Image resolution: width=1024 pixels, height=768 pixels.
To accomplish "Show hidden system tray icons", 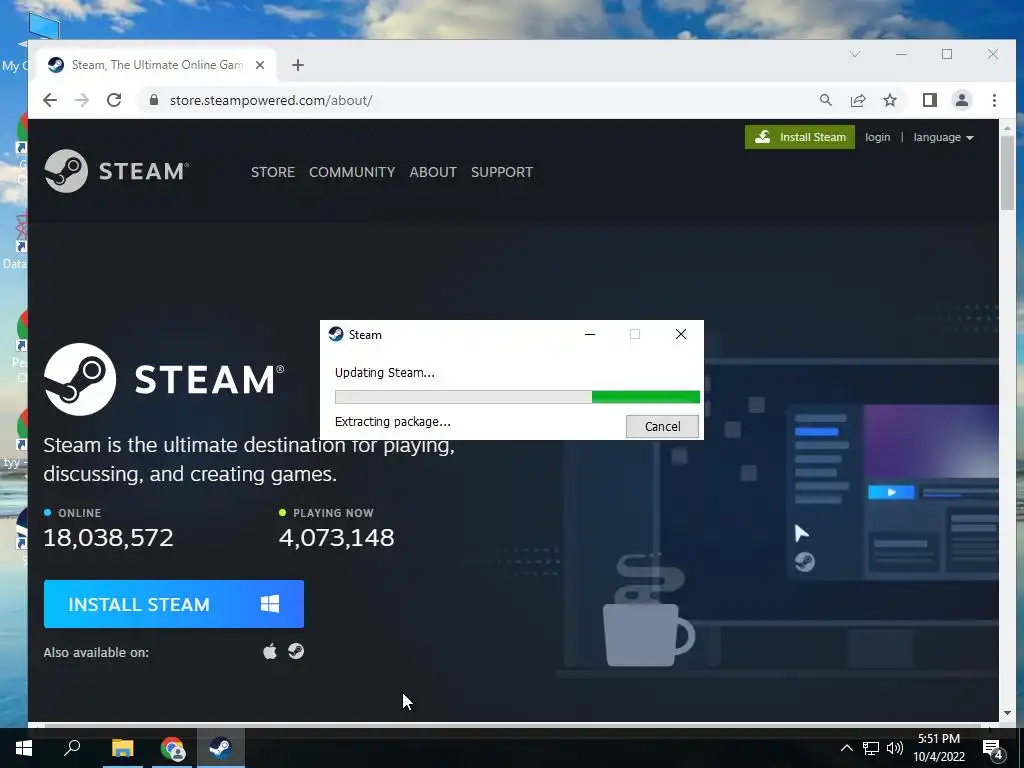I will (846, 748).
